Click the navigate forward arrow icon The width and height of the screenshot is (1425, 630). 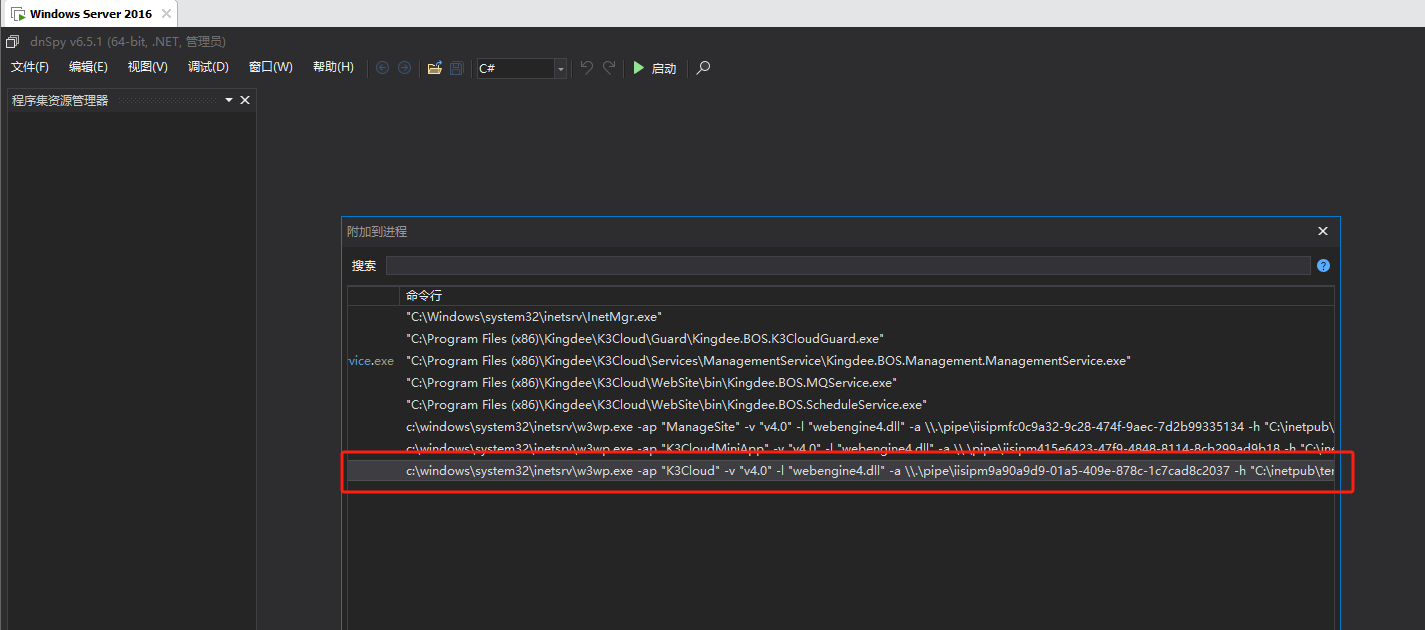click(404, 68)
